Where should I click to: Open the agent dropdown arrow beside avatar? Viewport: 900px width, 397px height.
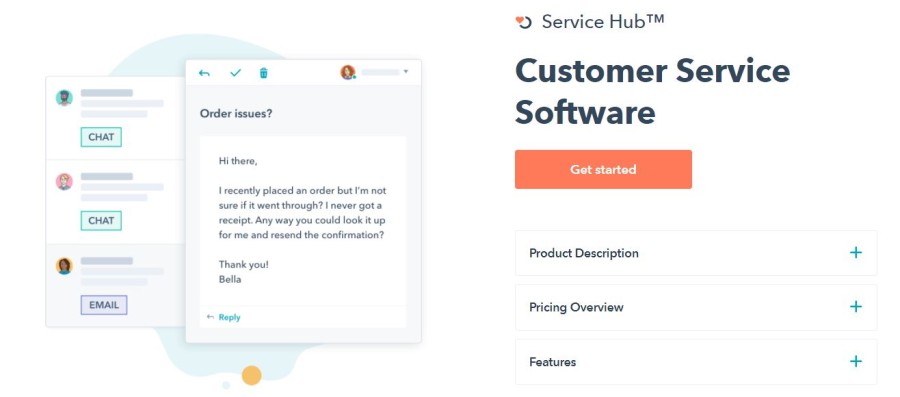406,72
